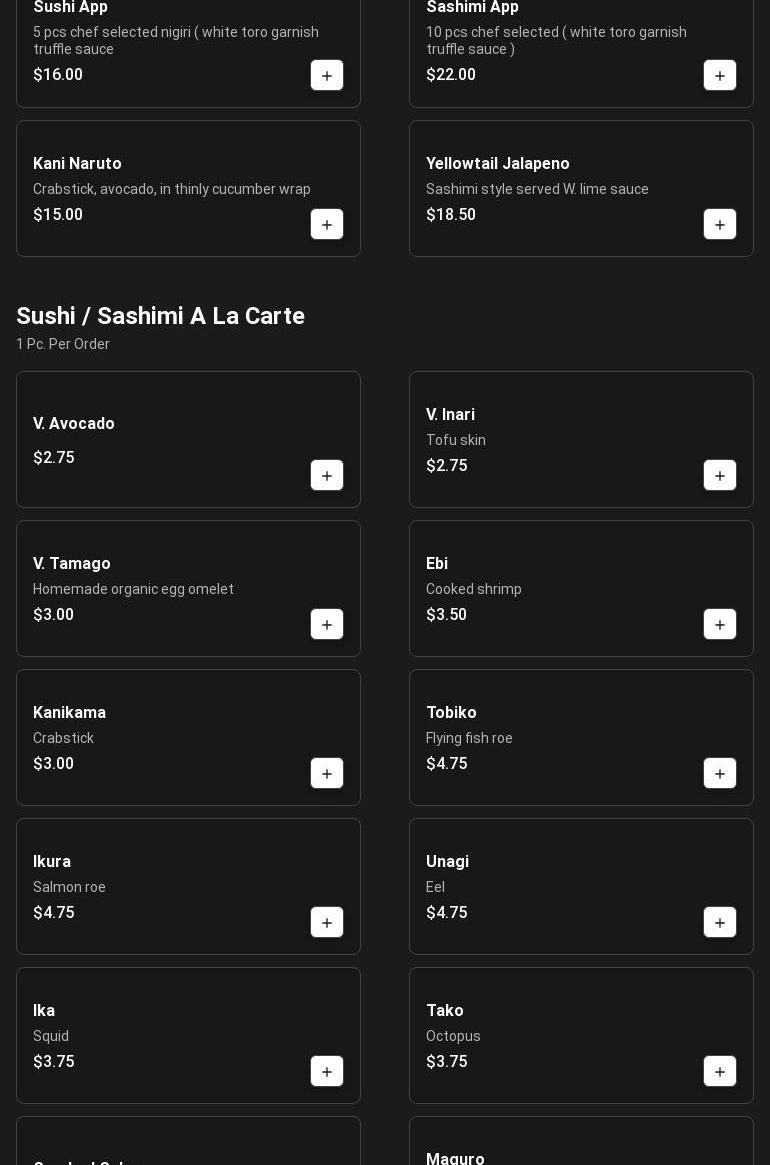
Task: Add Unagi eel to the order
Action: (x=720, y=923)
